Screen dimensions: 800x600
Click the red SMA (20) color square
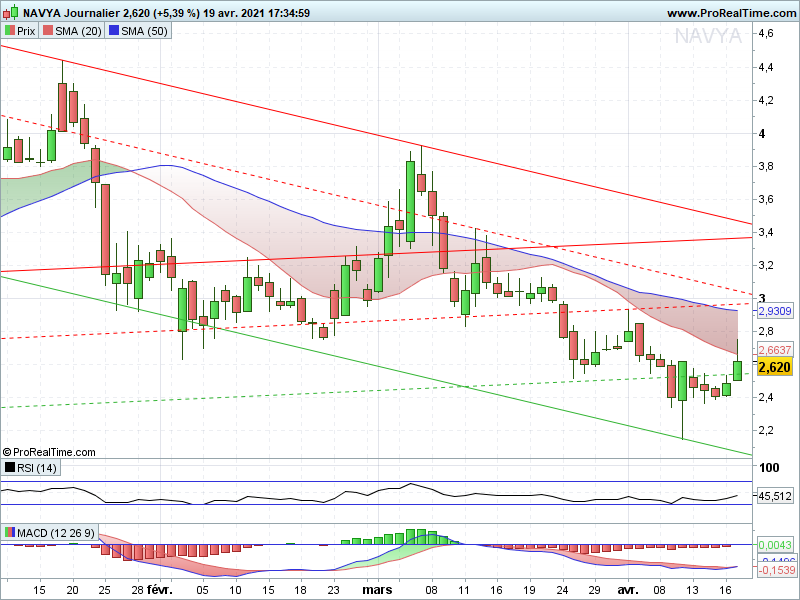coord(48,31)
